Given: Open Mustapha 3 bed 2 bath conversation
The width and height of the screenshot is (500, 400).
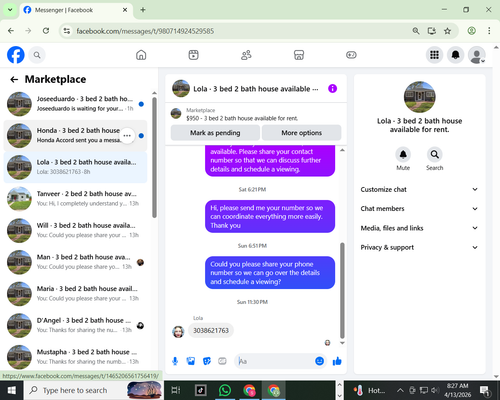Looking at the screenshot, I should [x=75, y=357].
